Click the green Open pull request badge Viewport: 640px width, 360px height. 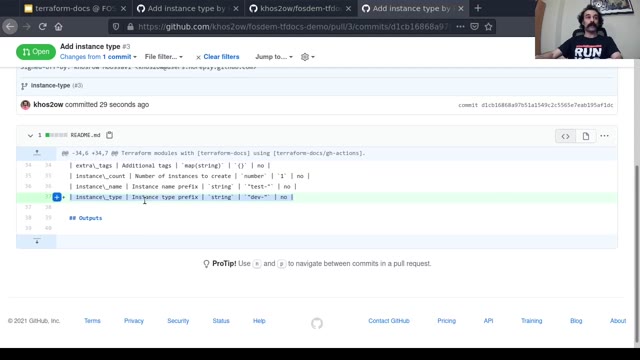pyautogui.click(x=36, y=52)
